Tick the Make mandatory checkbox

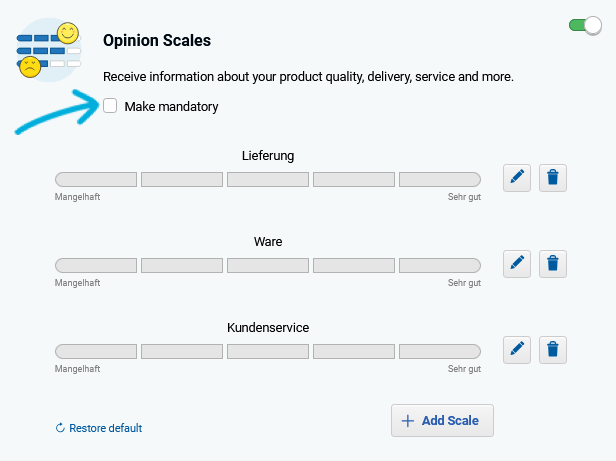[110, 106]
